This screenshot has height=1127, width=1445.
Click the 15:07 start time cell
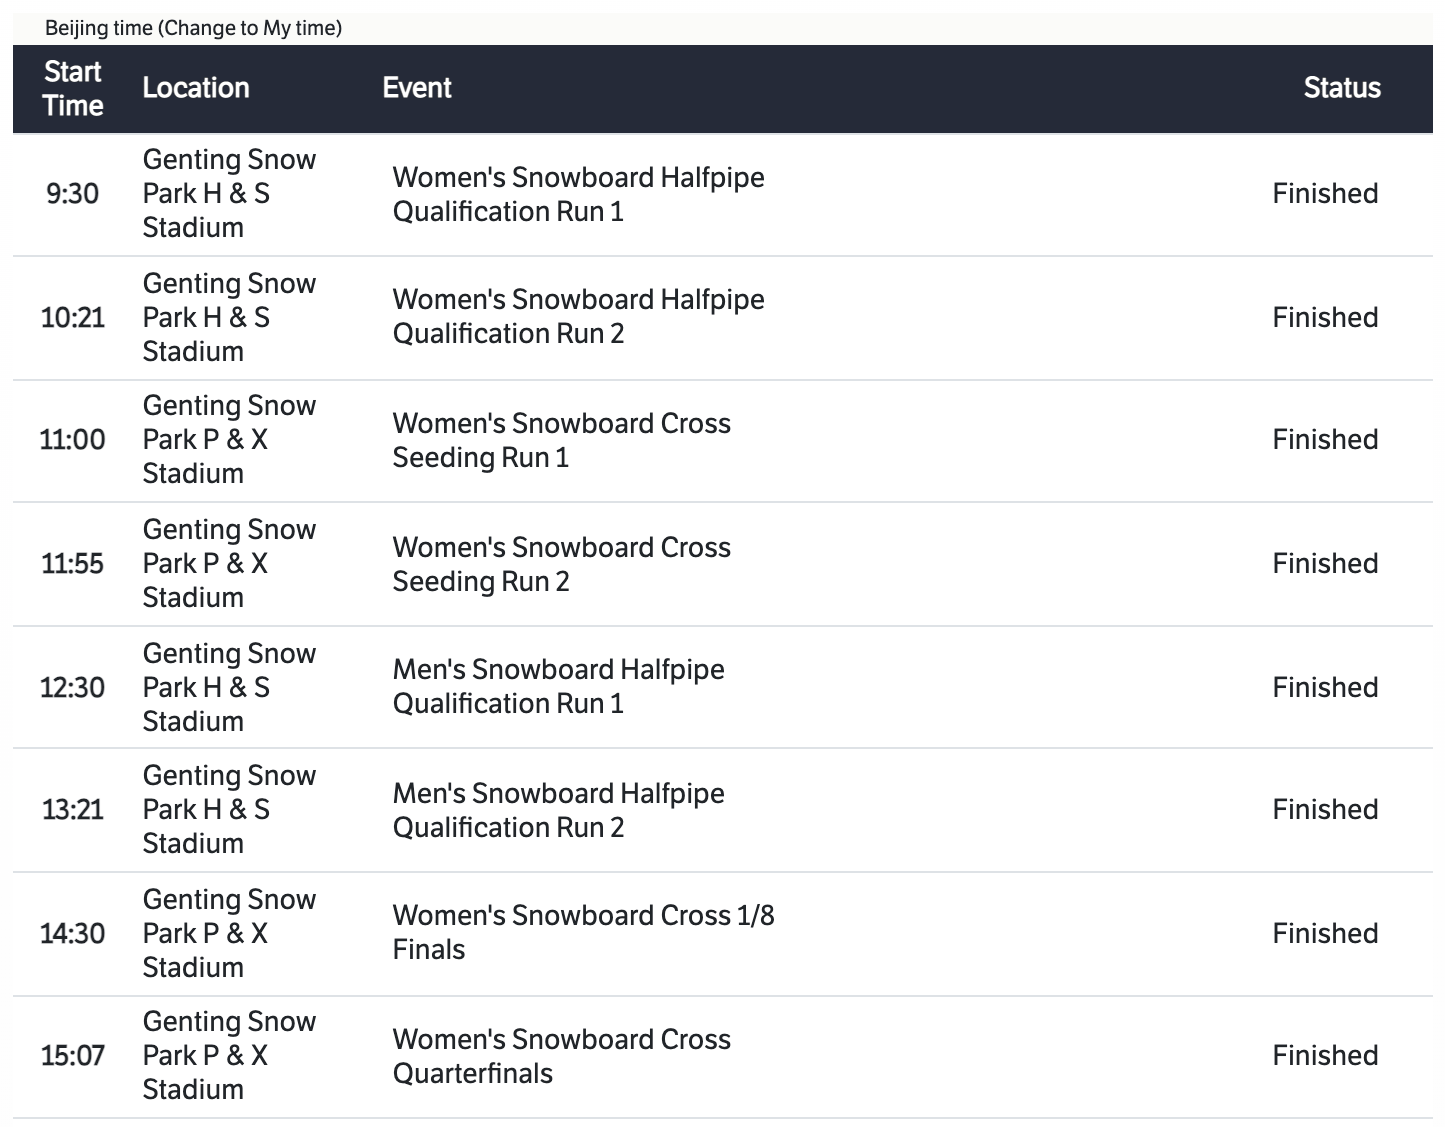tap(73, 1055)
